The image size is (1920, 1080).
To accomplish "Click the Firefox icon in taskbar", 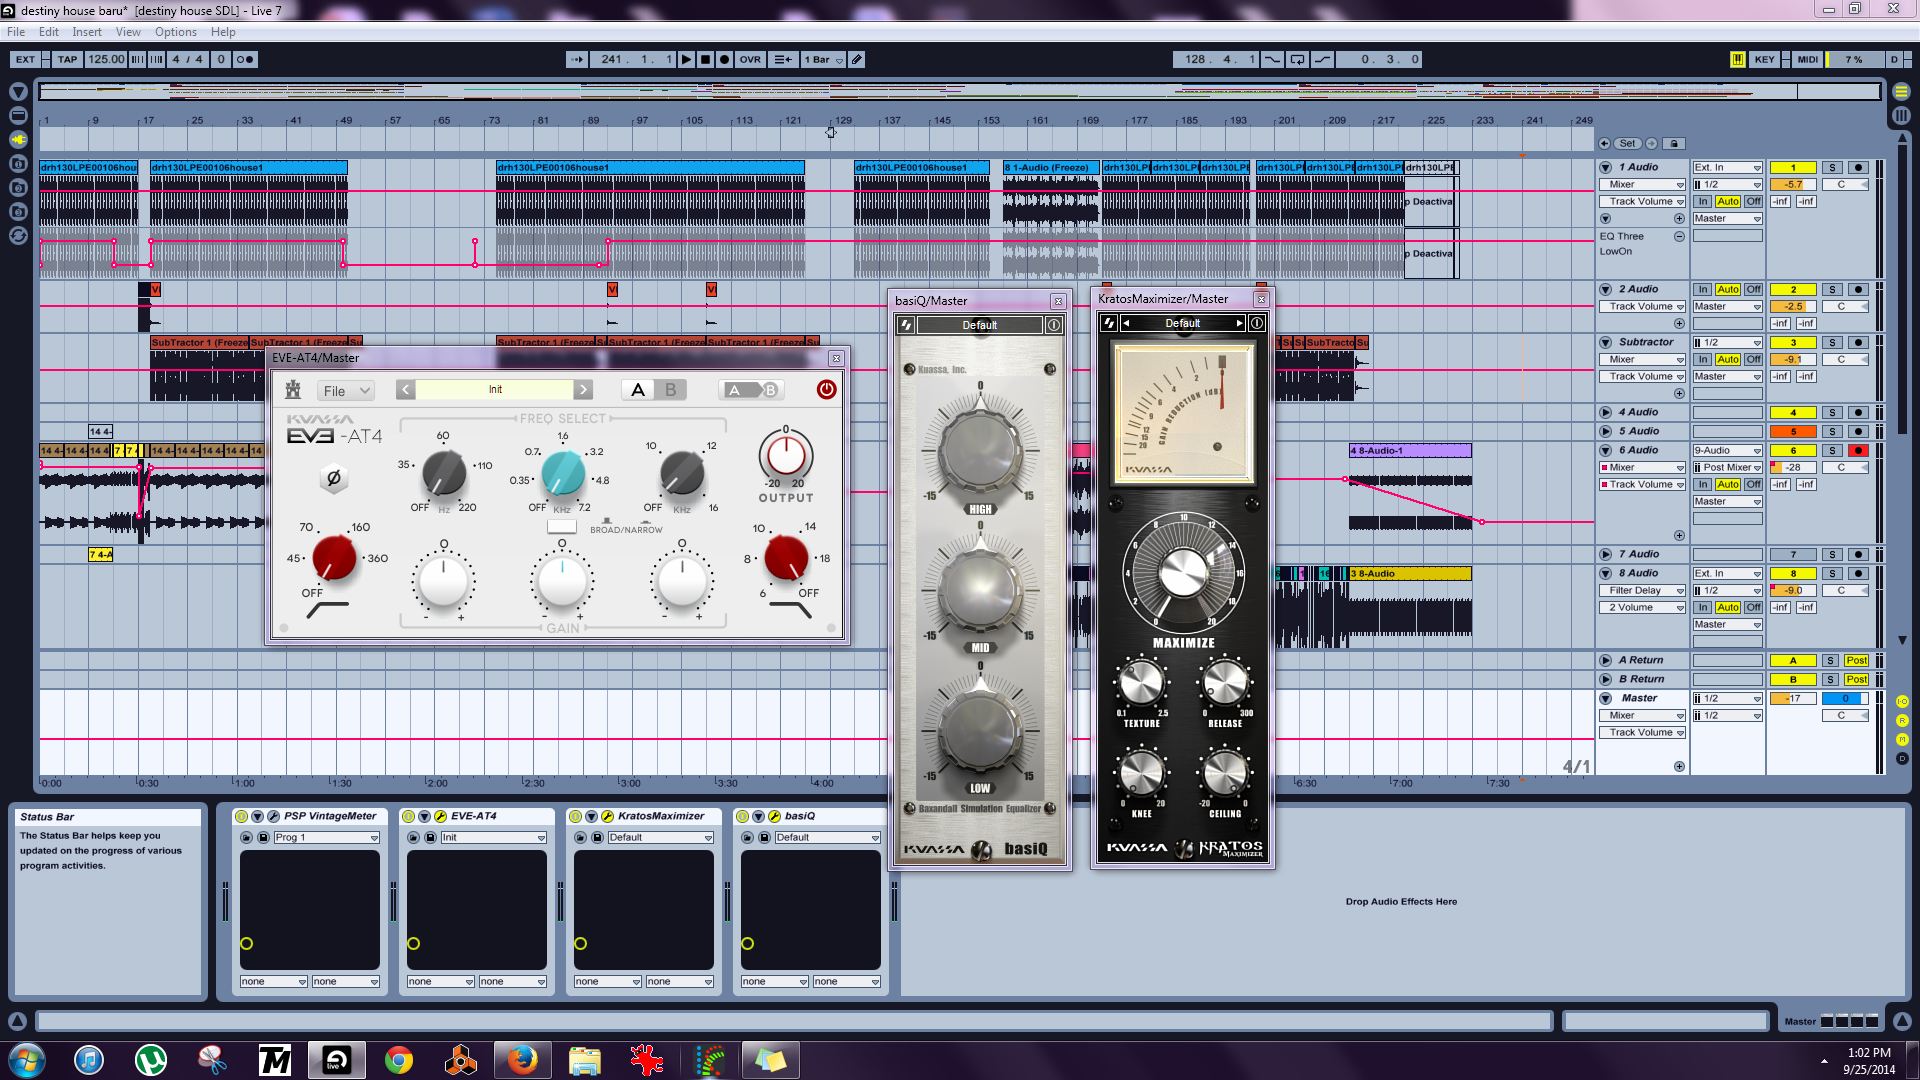I will pos(522,1059).
